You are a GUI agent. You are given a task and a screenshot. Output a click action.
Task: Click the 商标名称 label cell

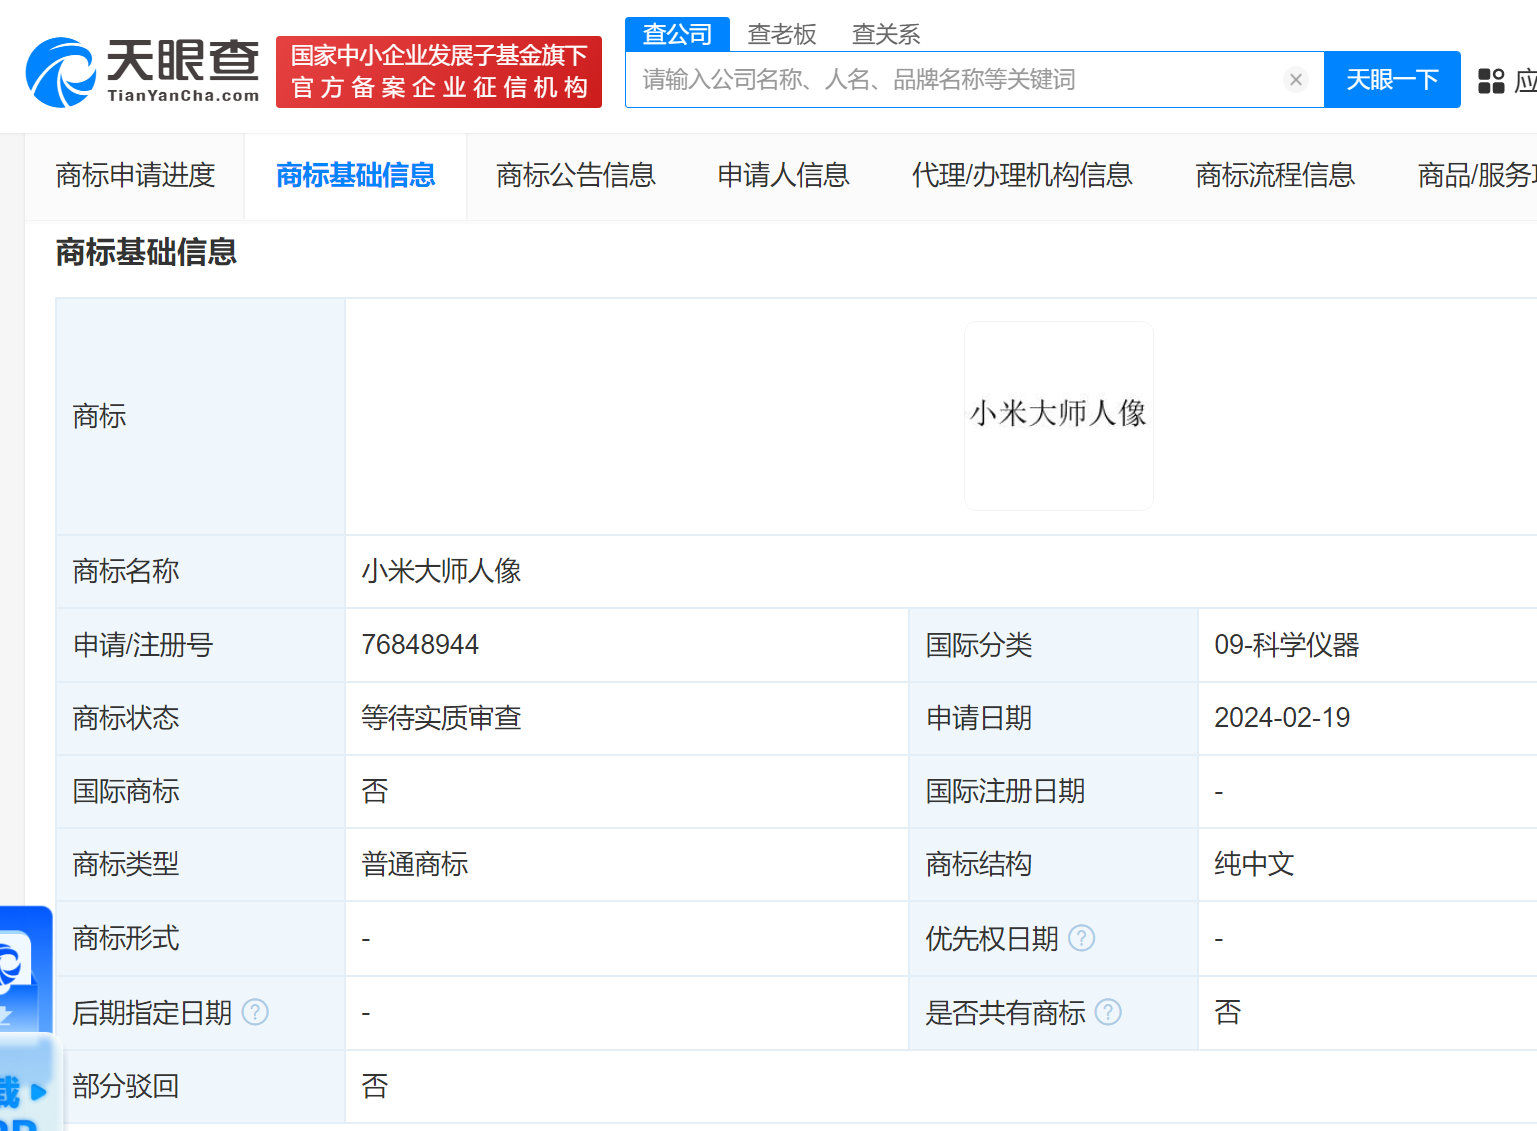pyautogui.click(x=201, y=571)
